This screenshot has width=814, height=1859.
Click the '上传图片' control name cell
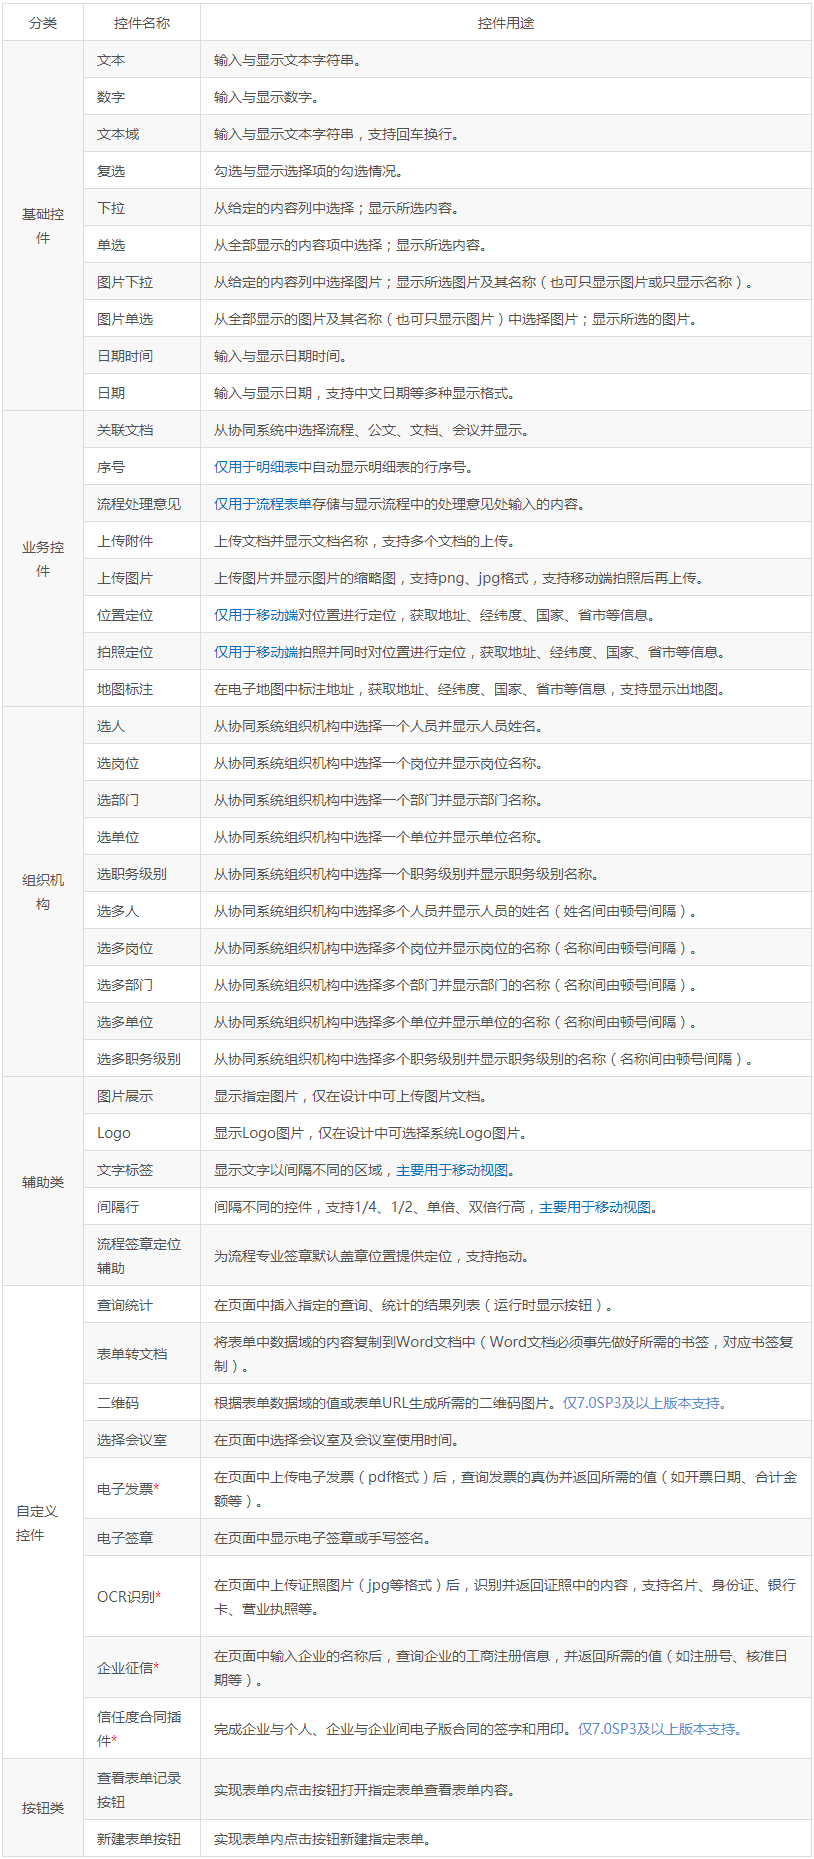click(142, 578)
